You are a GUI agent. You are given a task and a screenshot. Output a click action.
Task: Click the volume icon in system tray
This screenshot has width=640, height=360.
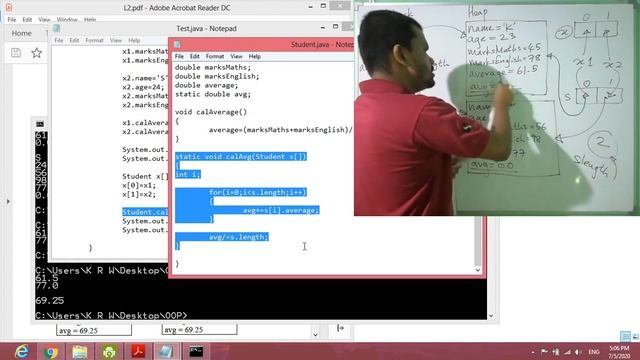(578, 352)
